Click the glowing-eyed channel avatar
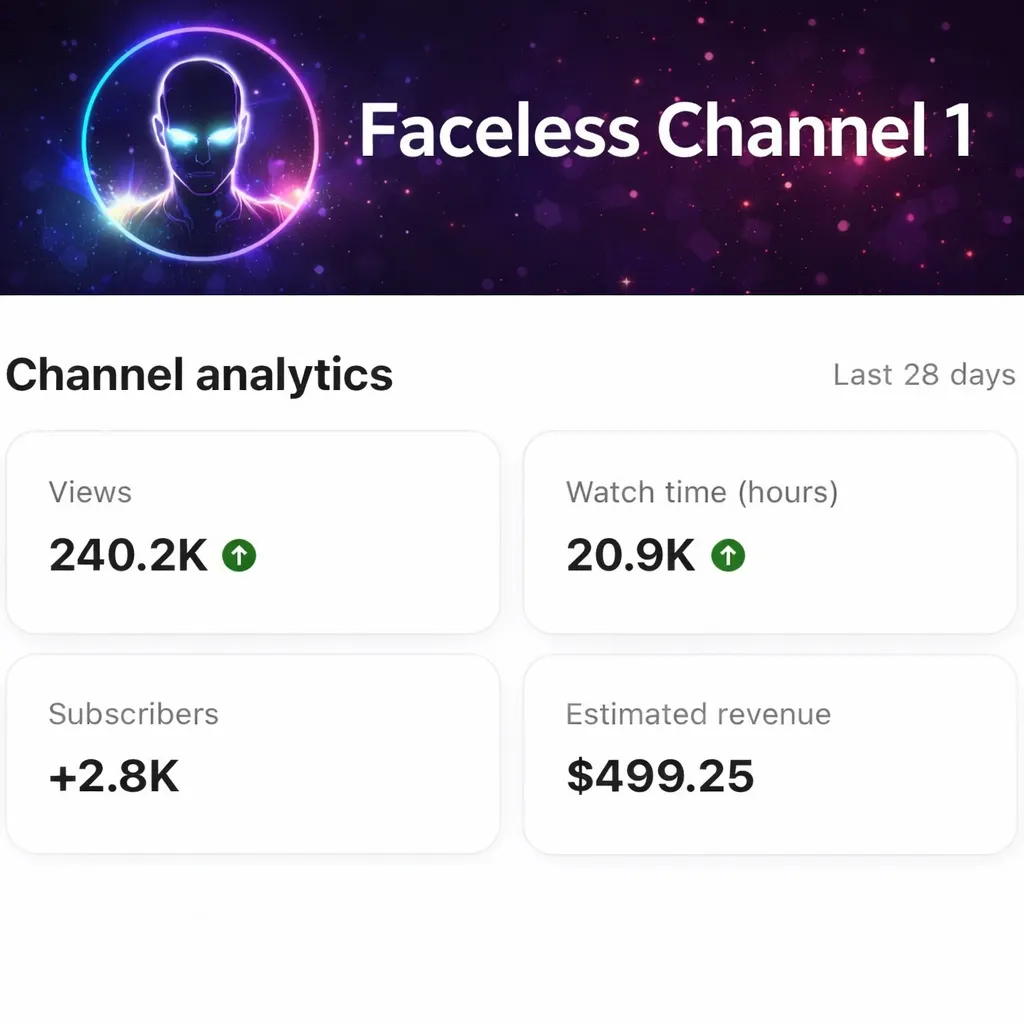The image size is (1024, 1024). coord(201,145)
